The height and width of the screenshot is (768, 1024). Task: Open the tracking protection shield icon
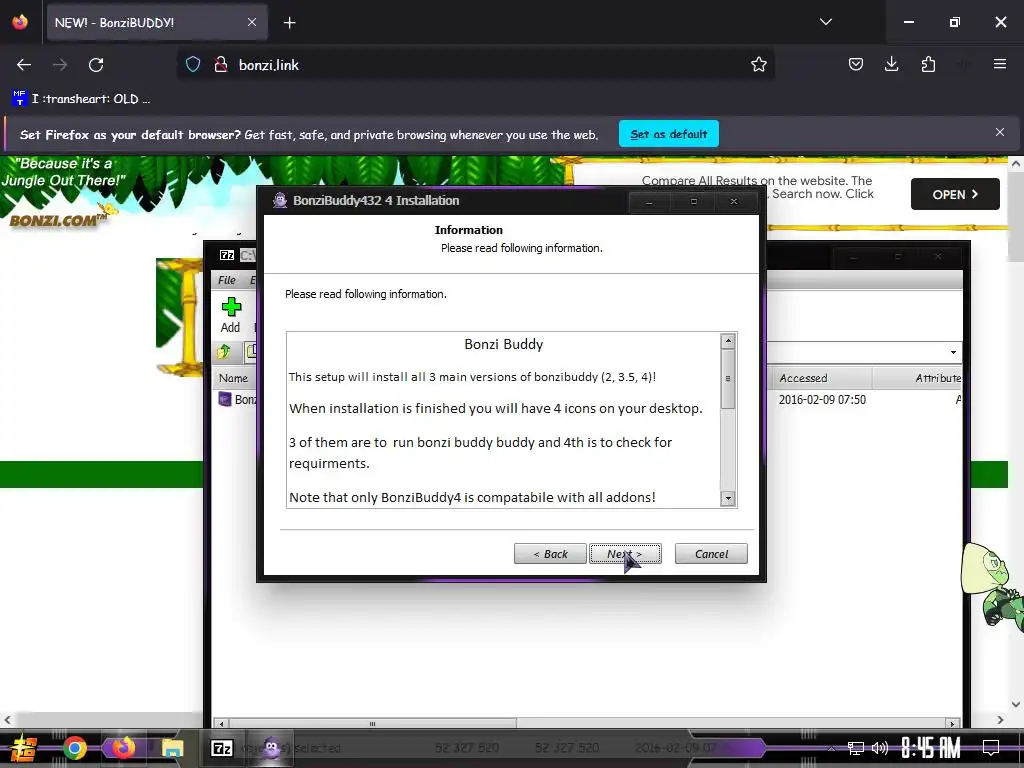click(x=193, y=64)
